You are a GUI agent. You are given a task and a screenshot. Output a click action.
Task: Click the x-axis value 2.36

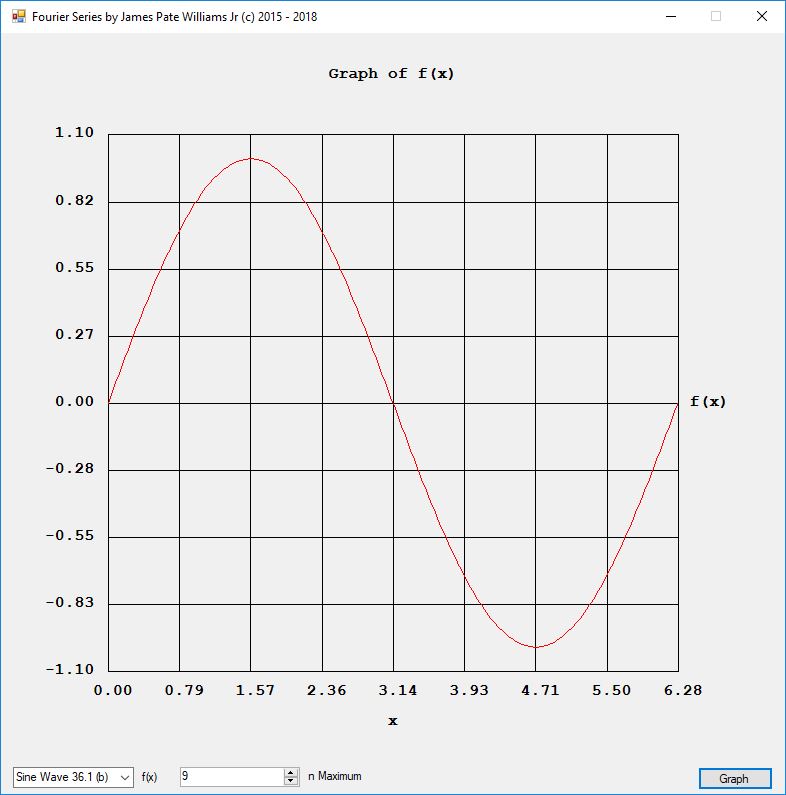click(327, 691)
